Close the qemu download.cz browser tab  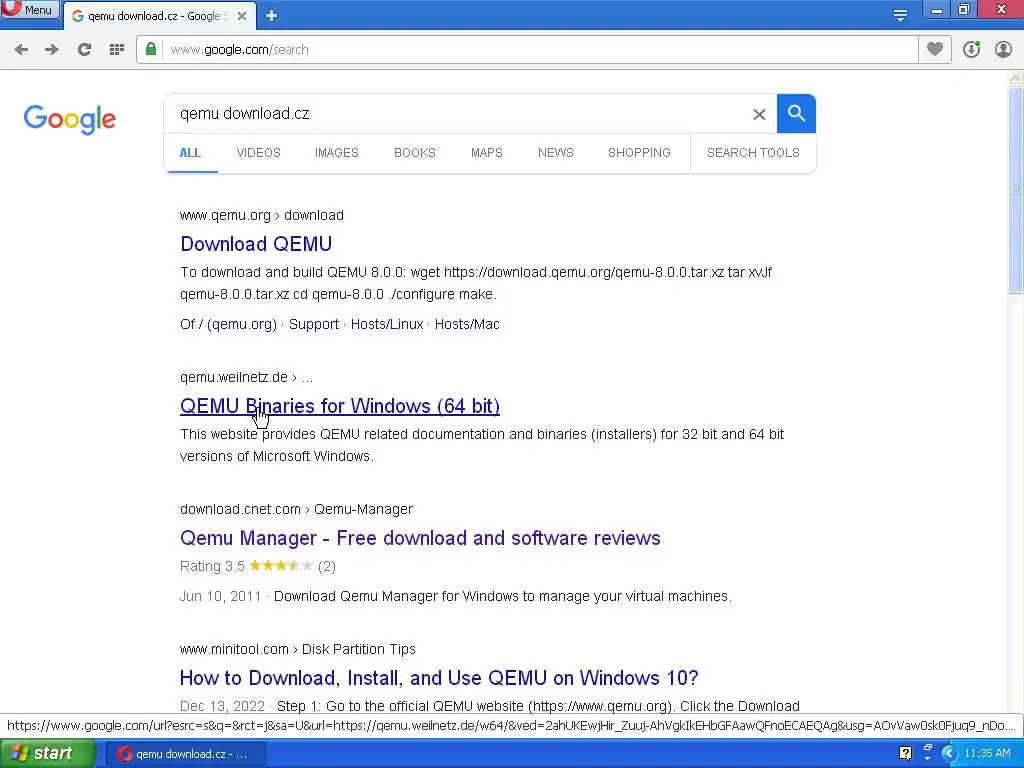pyautogui.click(x=242, y=16)
